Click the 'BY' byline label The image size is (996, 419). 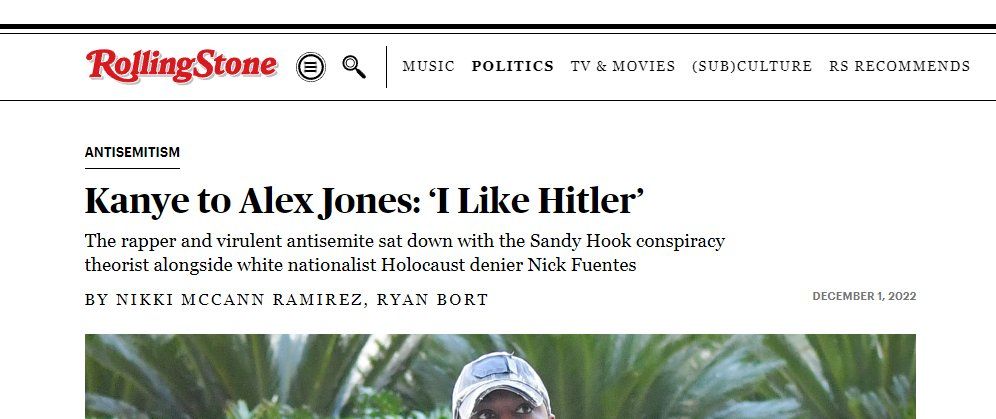96,299
